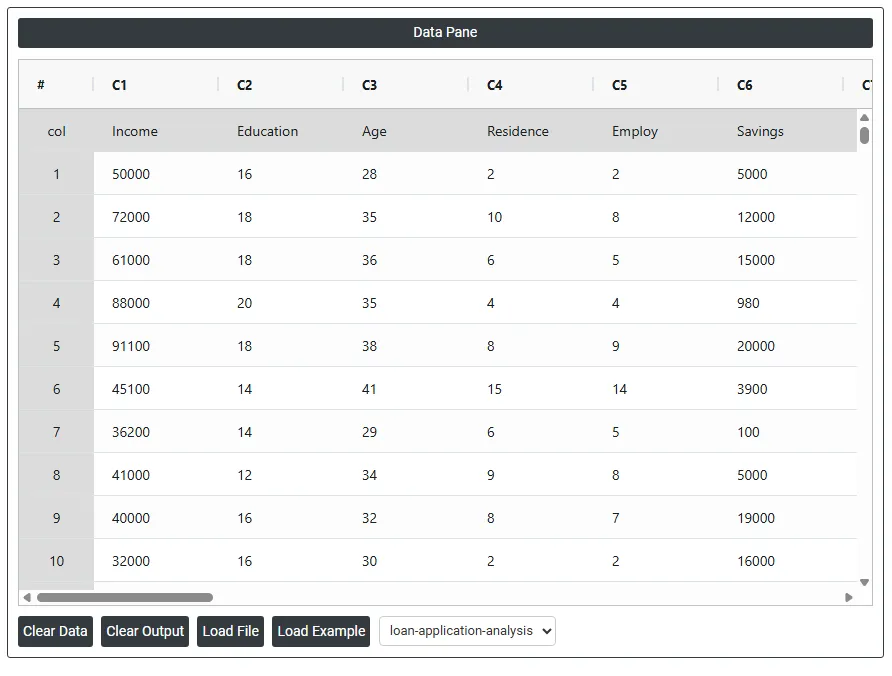The image size is (892, 676).
Task: Click the Age cell 38
Action: [406, 346]
